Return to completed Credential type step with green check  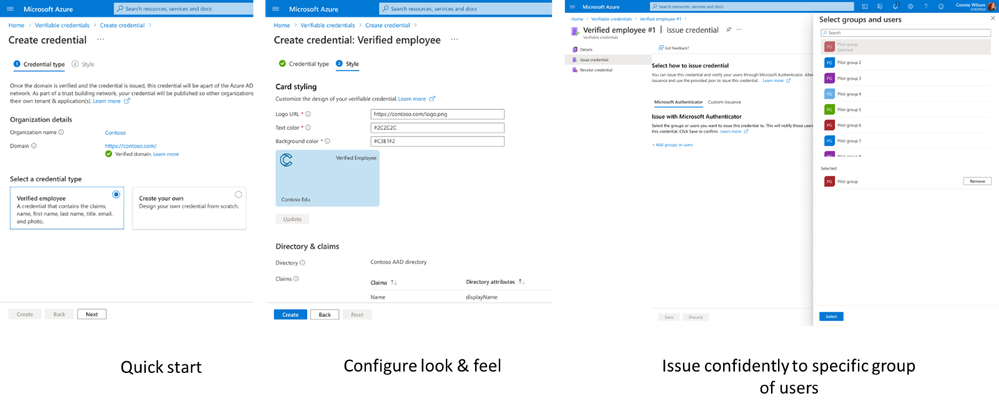click(x=304, y=64)
